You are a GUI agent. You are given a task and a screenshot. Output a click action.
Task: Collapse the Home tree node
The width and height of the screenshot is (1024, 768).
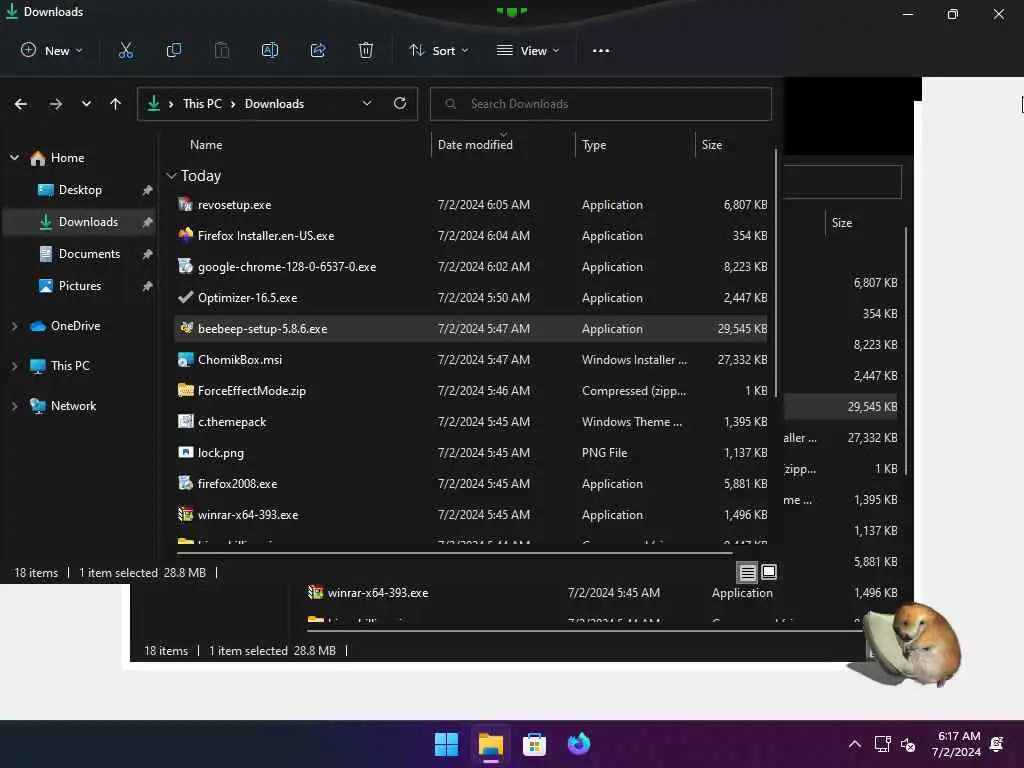tap(14, 157)
